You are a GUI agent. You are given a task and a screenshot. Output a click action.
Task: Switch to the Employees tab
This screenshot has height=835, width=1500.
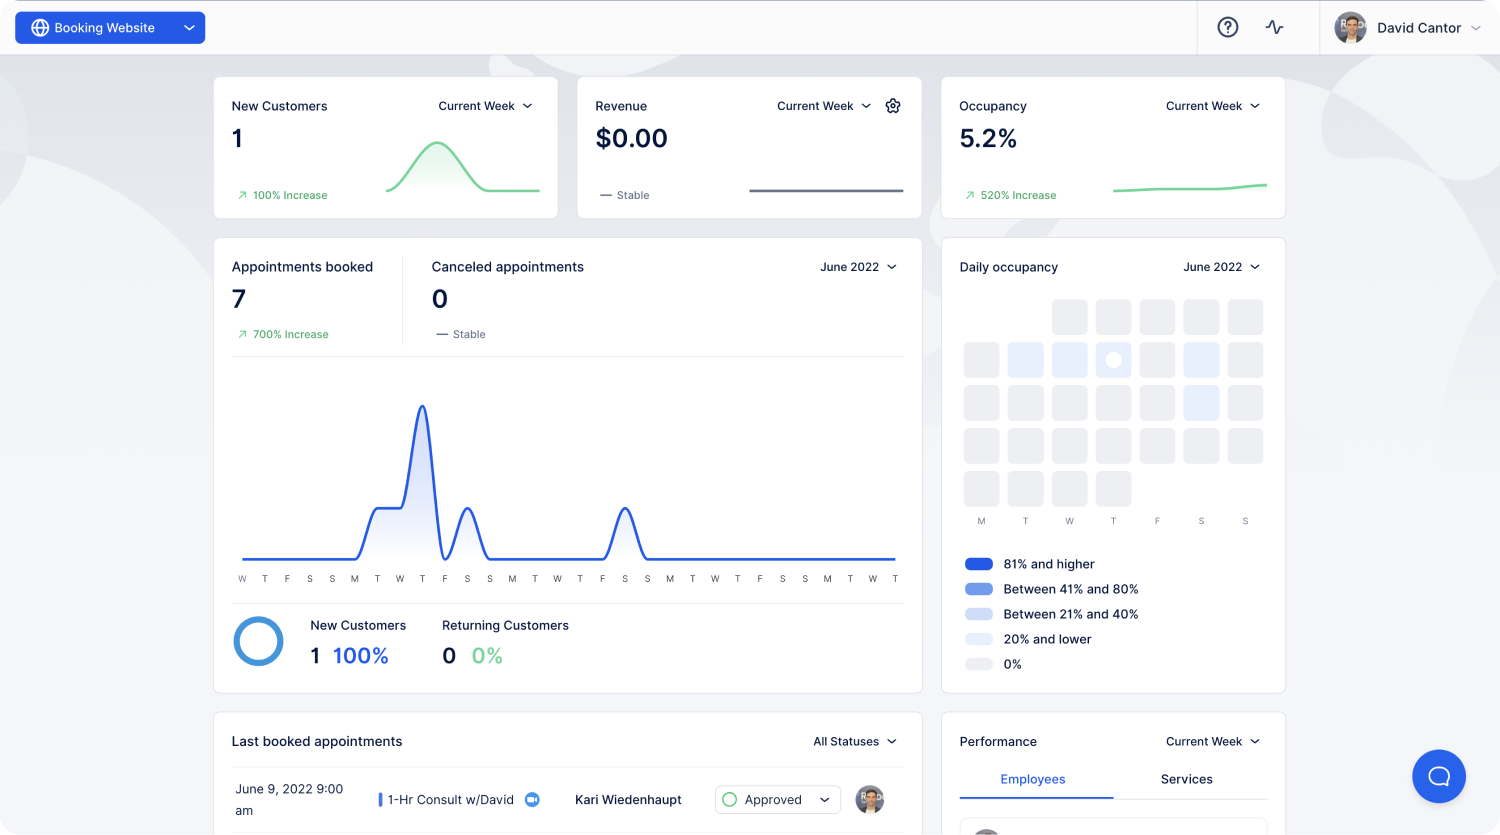click(1033, 780)
